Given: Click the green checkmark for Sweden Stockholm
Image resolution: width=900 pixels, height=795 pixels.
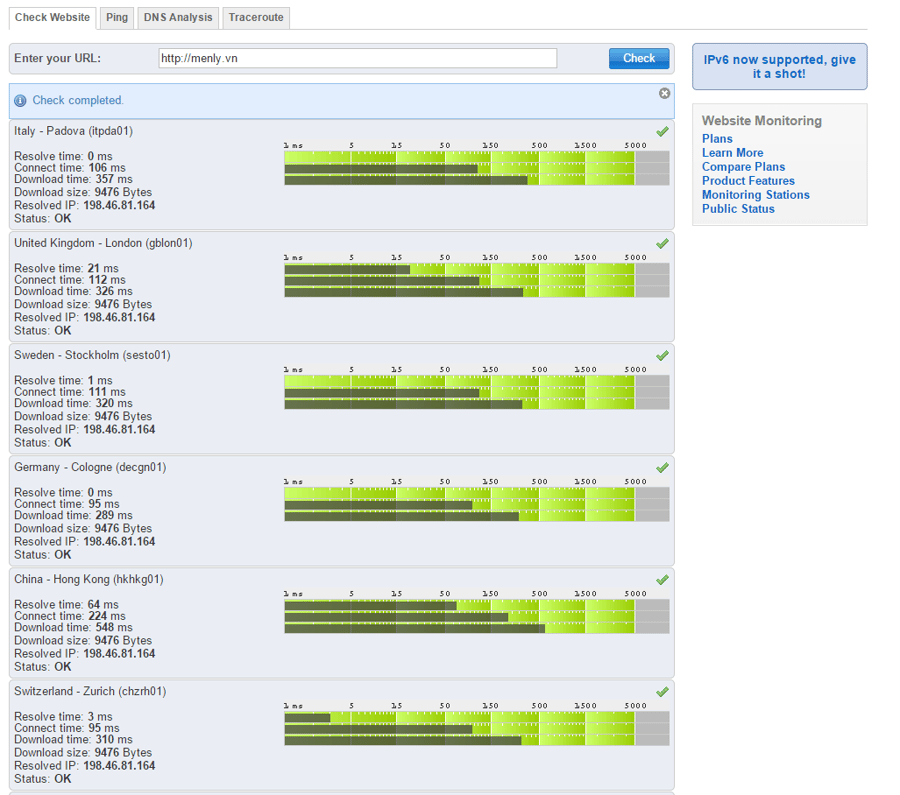Looking at the screenshot, I should tap(662, 355).
